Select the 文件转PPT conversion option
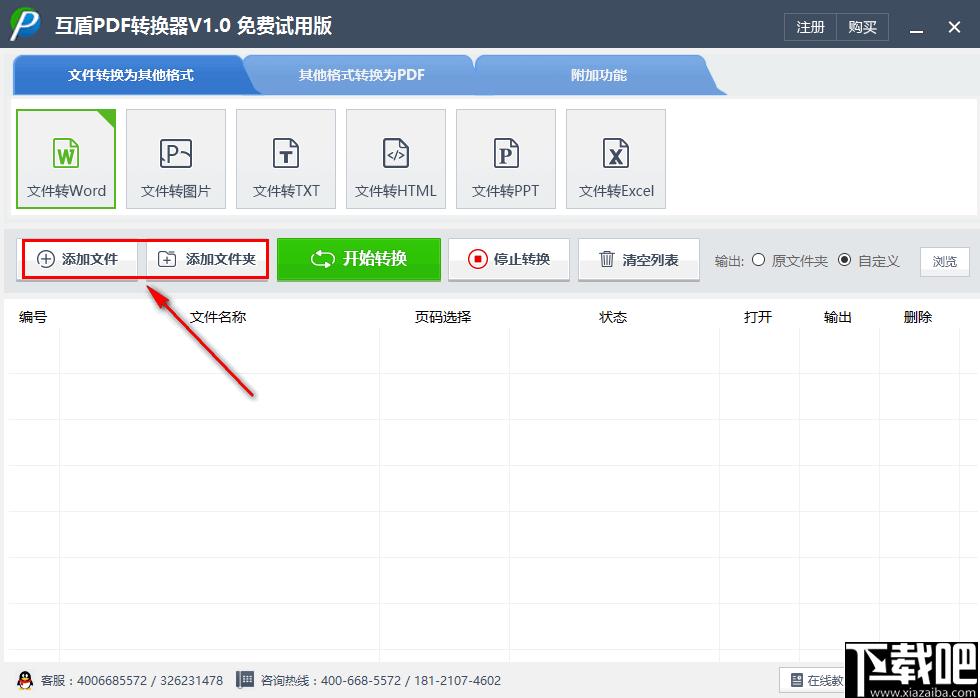Image resolution: width=980 pixels, height=698 pixels. (x=506, y=159)
